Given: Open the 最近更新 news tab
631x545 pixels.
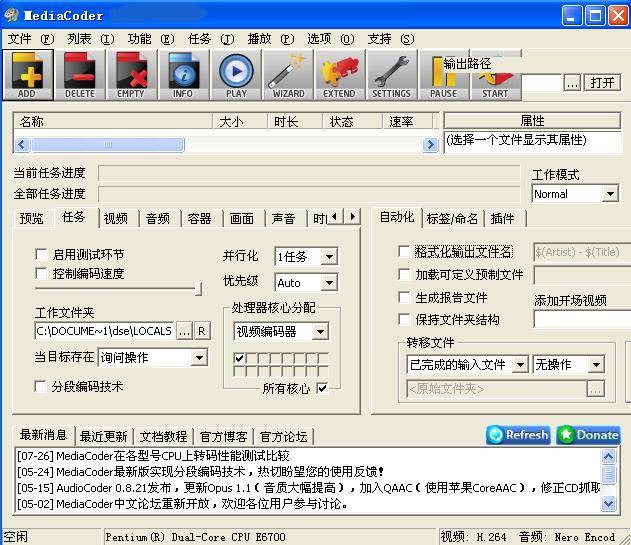Looking at the screenshot, I should (x=103, y=437).
